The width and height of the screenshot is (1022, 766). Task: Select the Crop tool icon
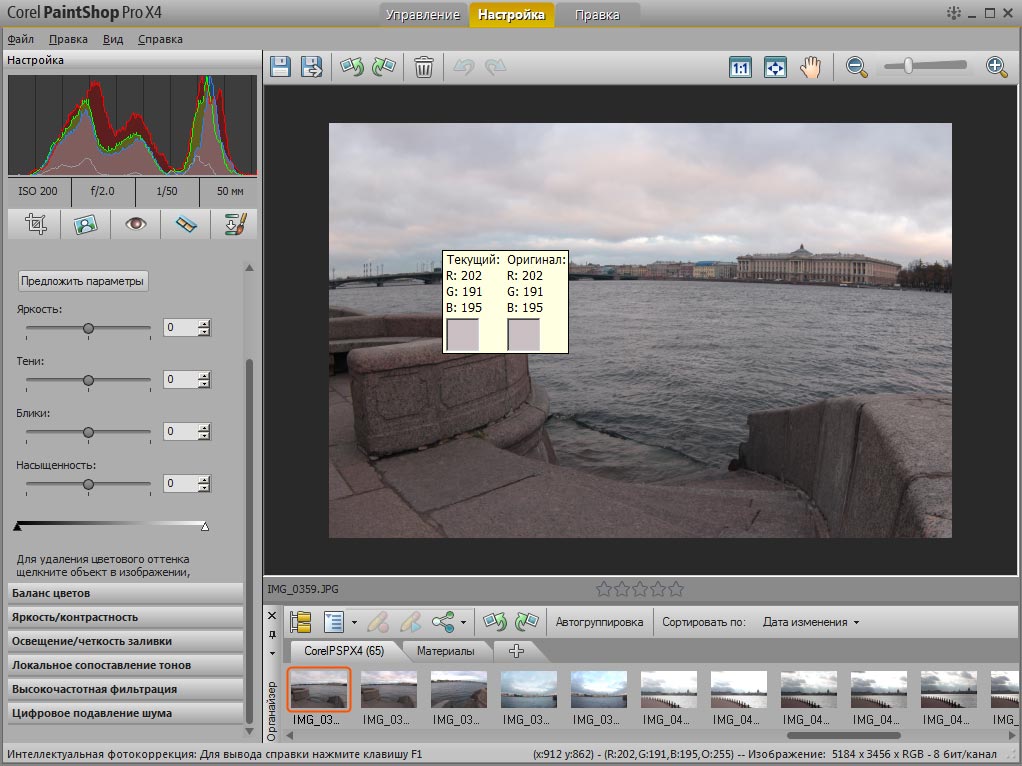[36, 224]
